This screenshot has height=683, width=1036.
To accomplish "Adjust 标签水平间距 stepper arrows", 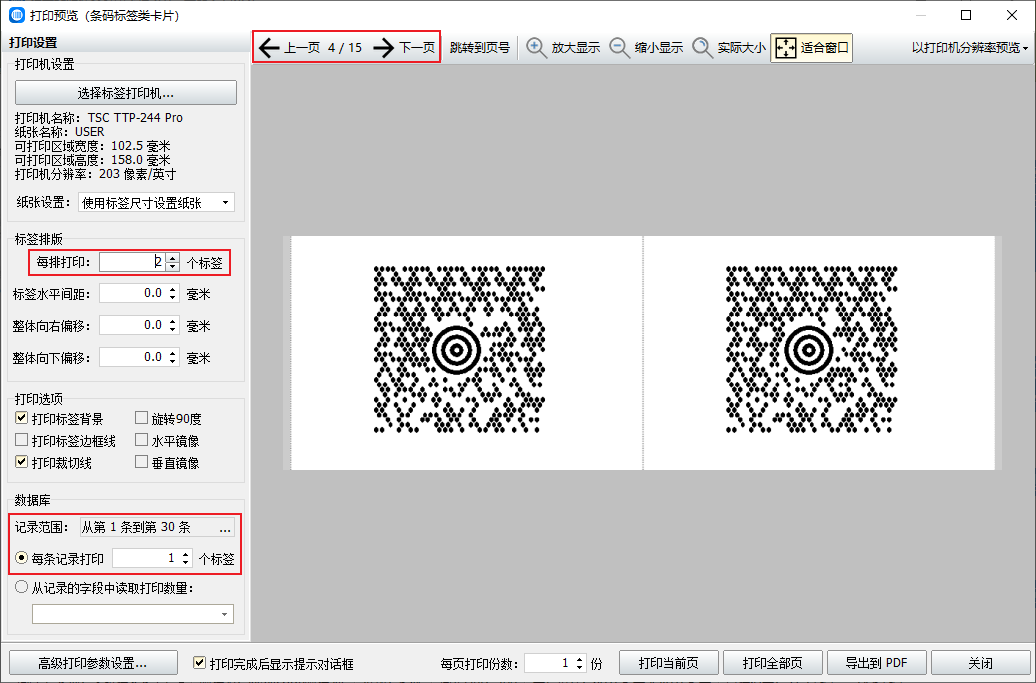I will pyautogui.click(x=172, y=293).
